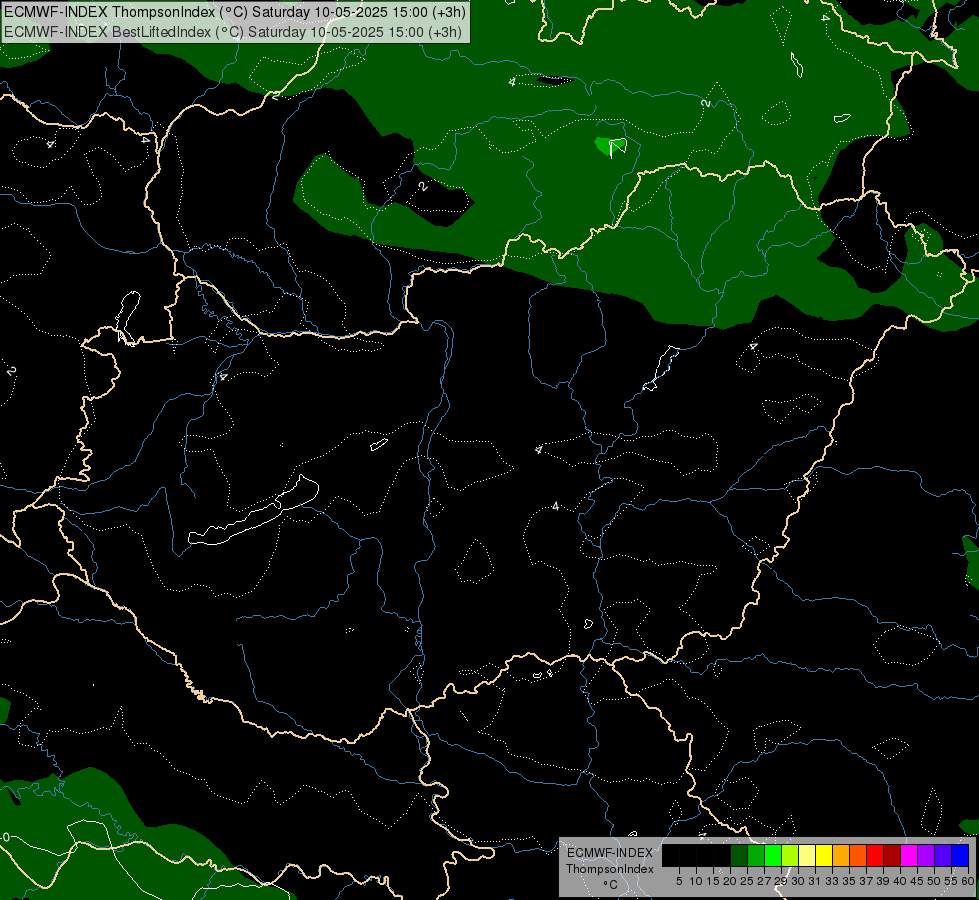Select the violet 50–55 legend swatch
979x900 pixels.
coord(943,855)
